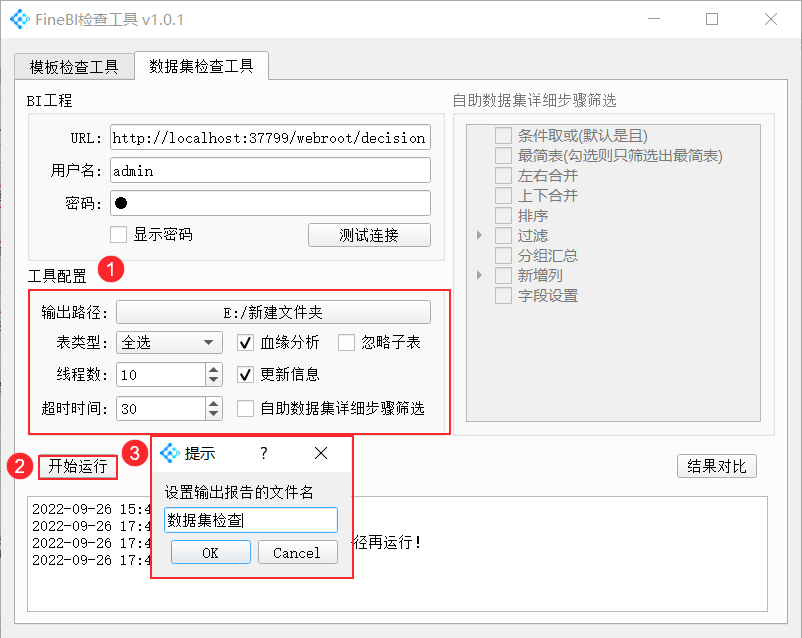Check the 左右合并 checkbox
Image resolution: width=802 pixels, height=638 pixels.
coord(503,175)
